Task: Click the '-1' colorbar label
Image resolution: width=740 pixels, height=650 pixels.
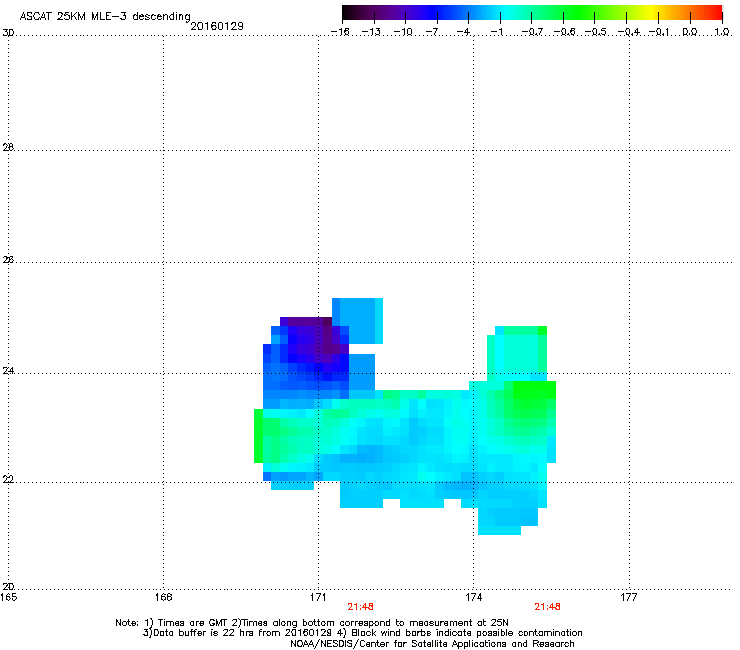Action: 496,32
